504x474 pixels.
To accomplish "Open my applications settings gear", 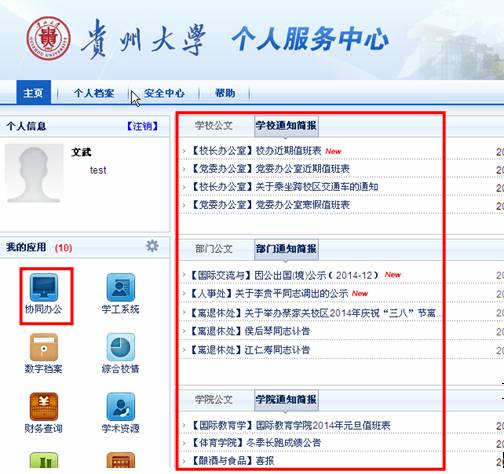I will pyautogui.click(x=152, y=246).
